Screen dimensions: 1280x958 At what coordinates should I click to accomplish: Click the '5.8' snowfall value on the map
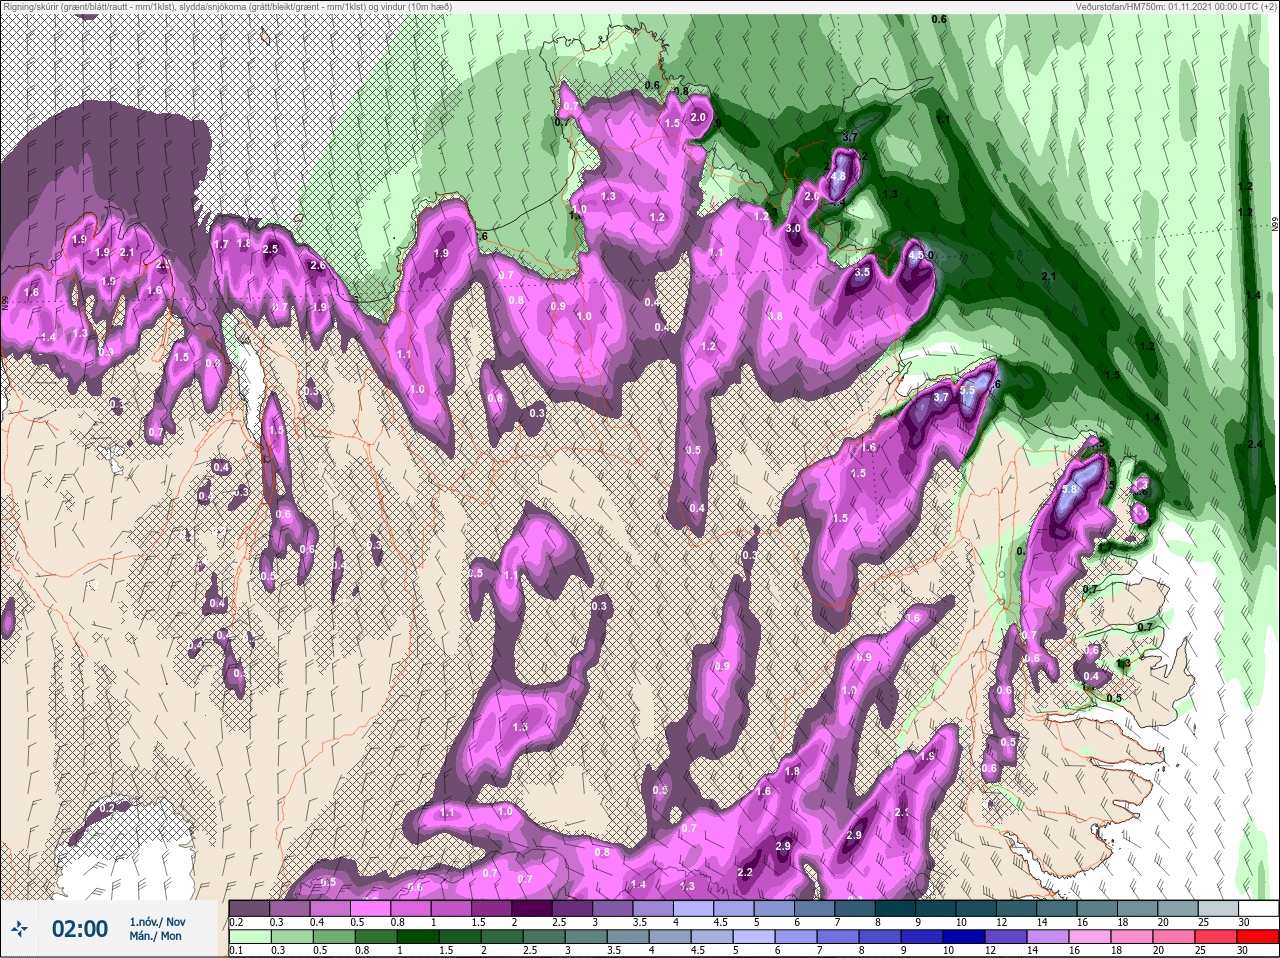click(x=1068, y=489)
